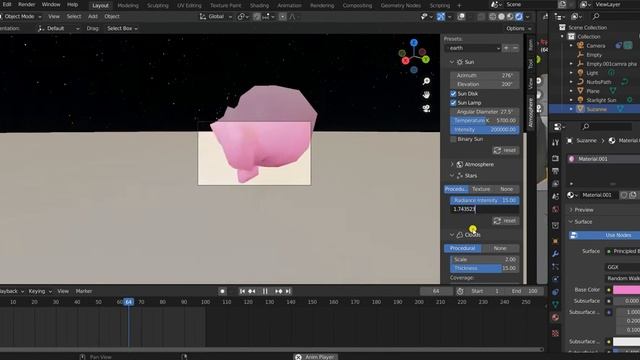Click the navigation axis gizmo

pyautogui.click(x=414, y=56)
